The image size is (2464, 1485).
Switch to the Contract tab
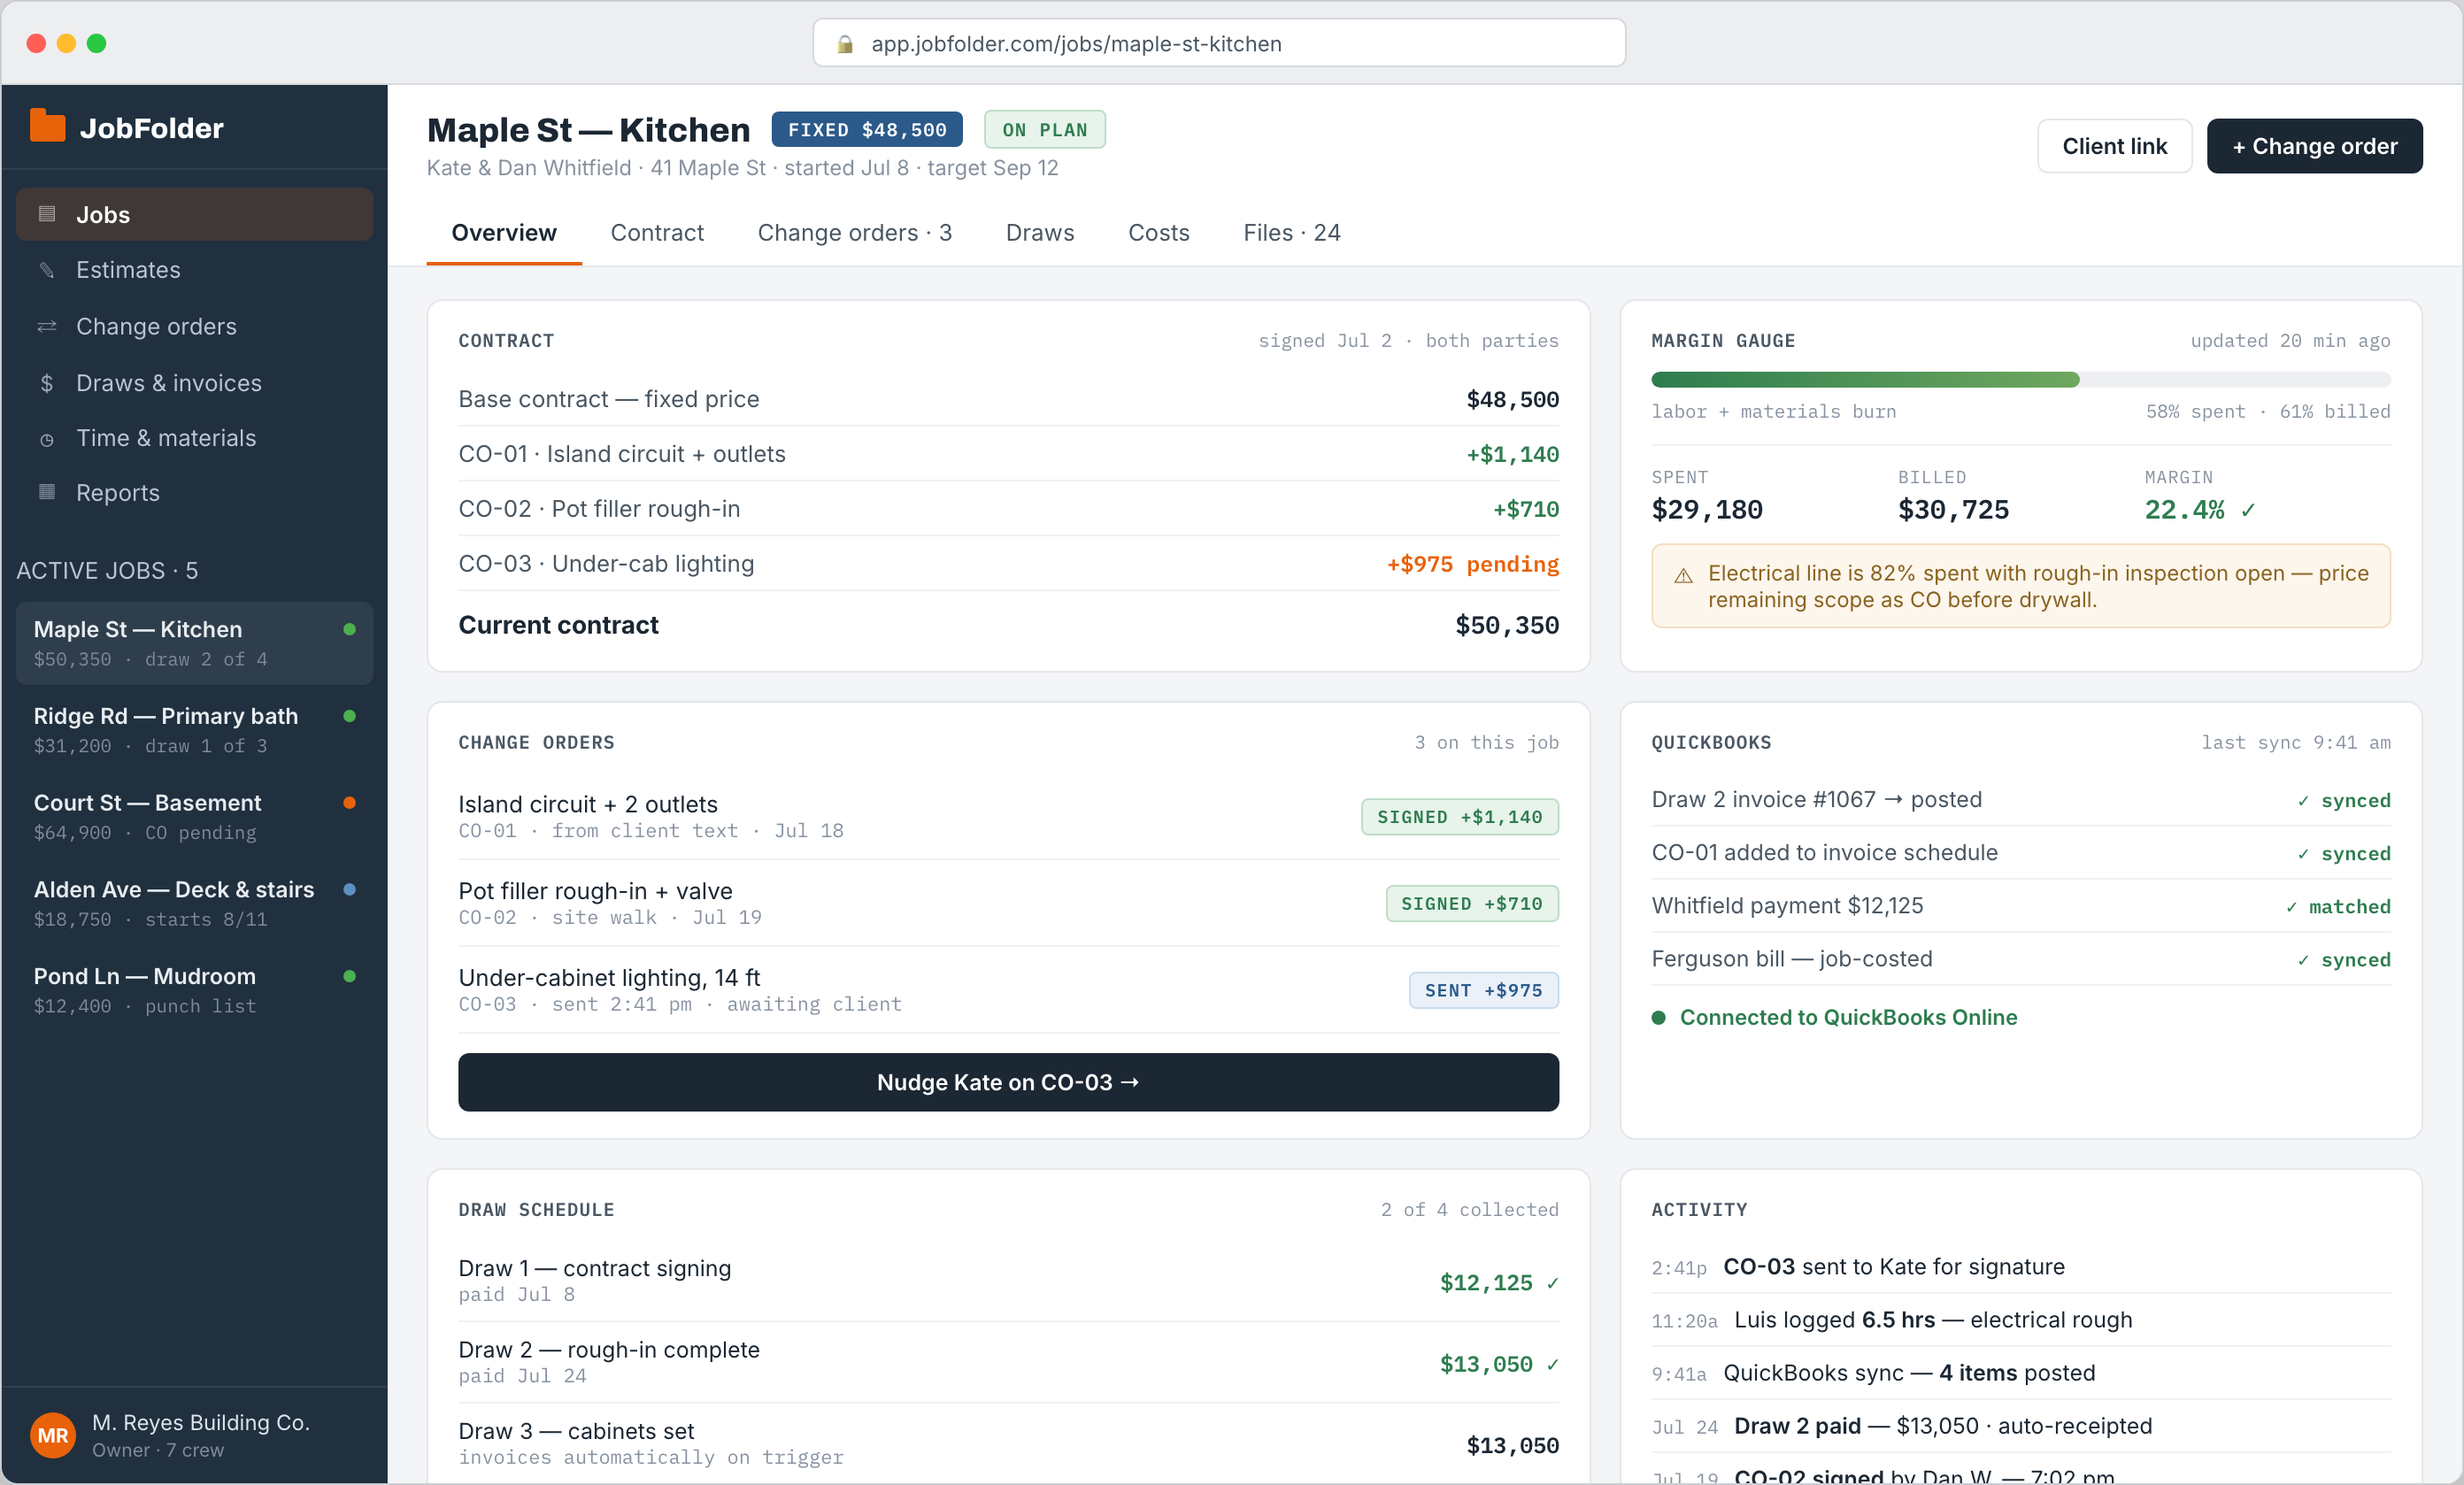tap(657, 233)
